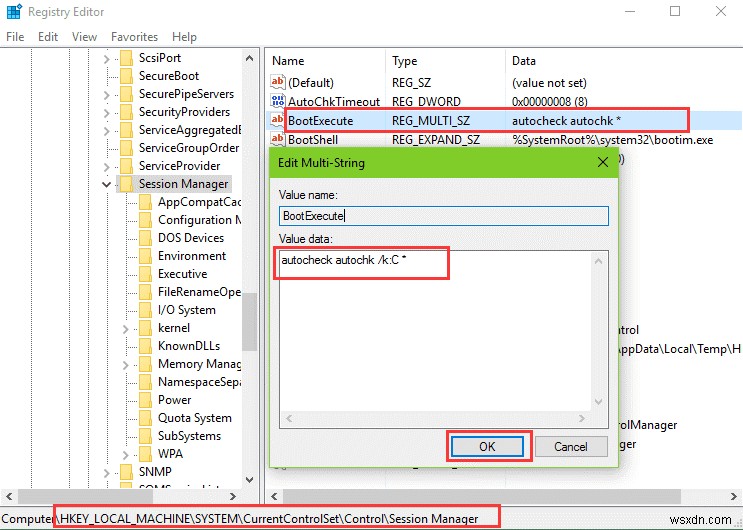Click the tree pane scroll-up arrow

coord(249,59)
